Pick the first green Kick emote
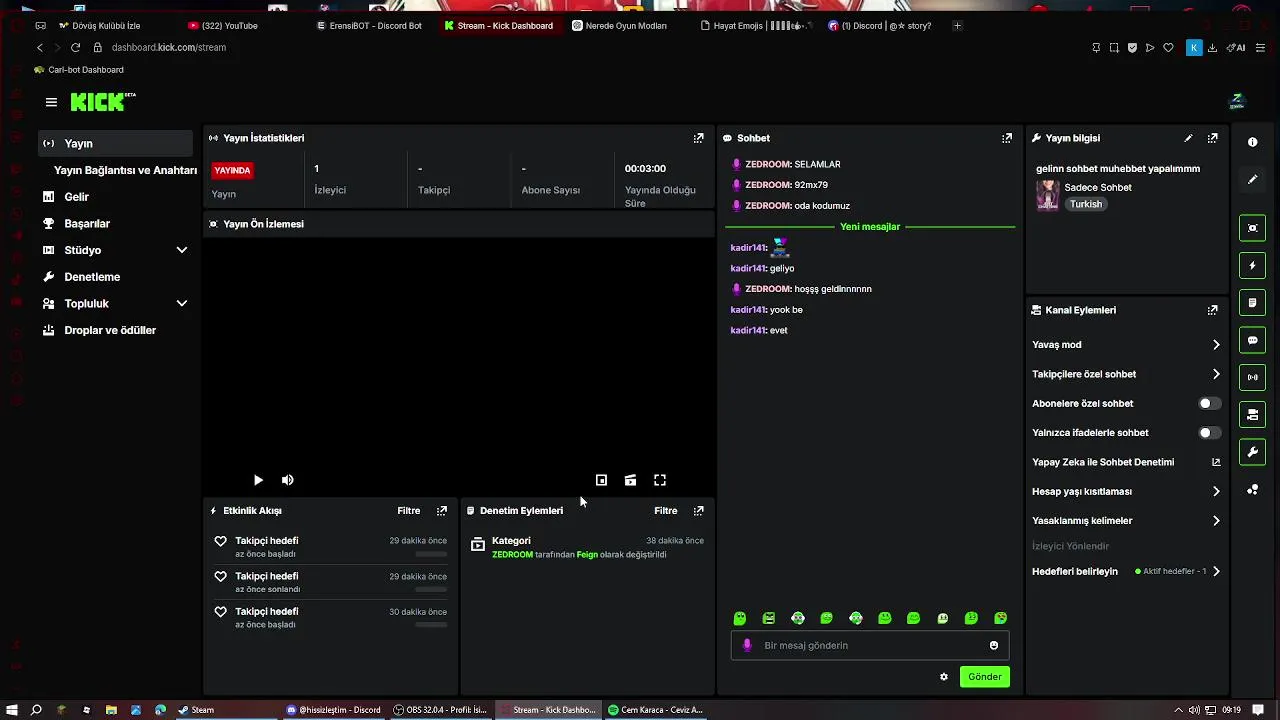 click(740, 619)
